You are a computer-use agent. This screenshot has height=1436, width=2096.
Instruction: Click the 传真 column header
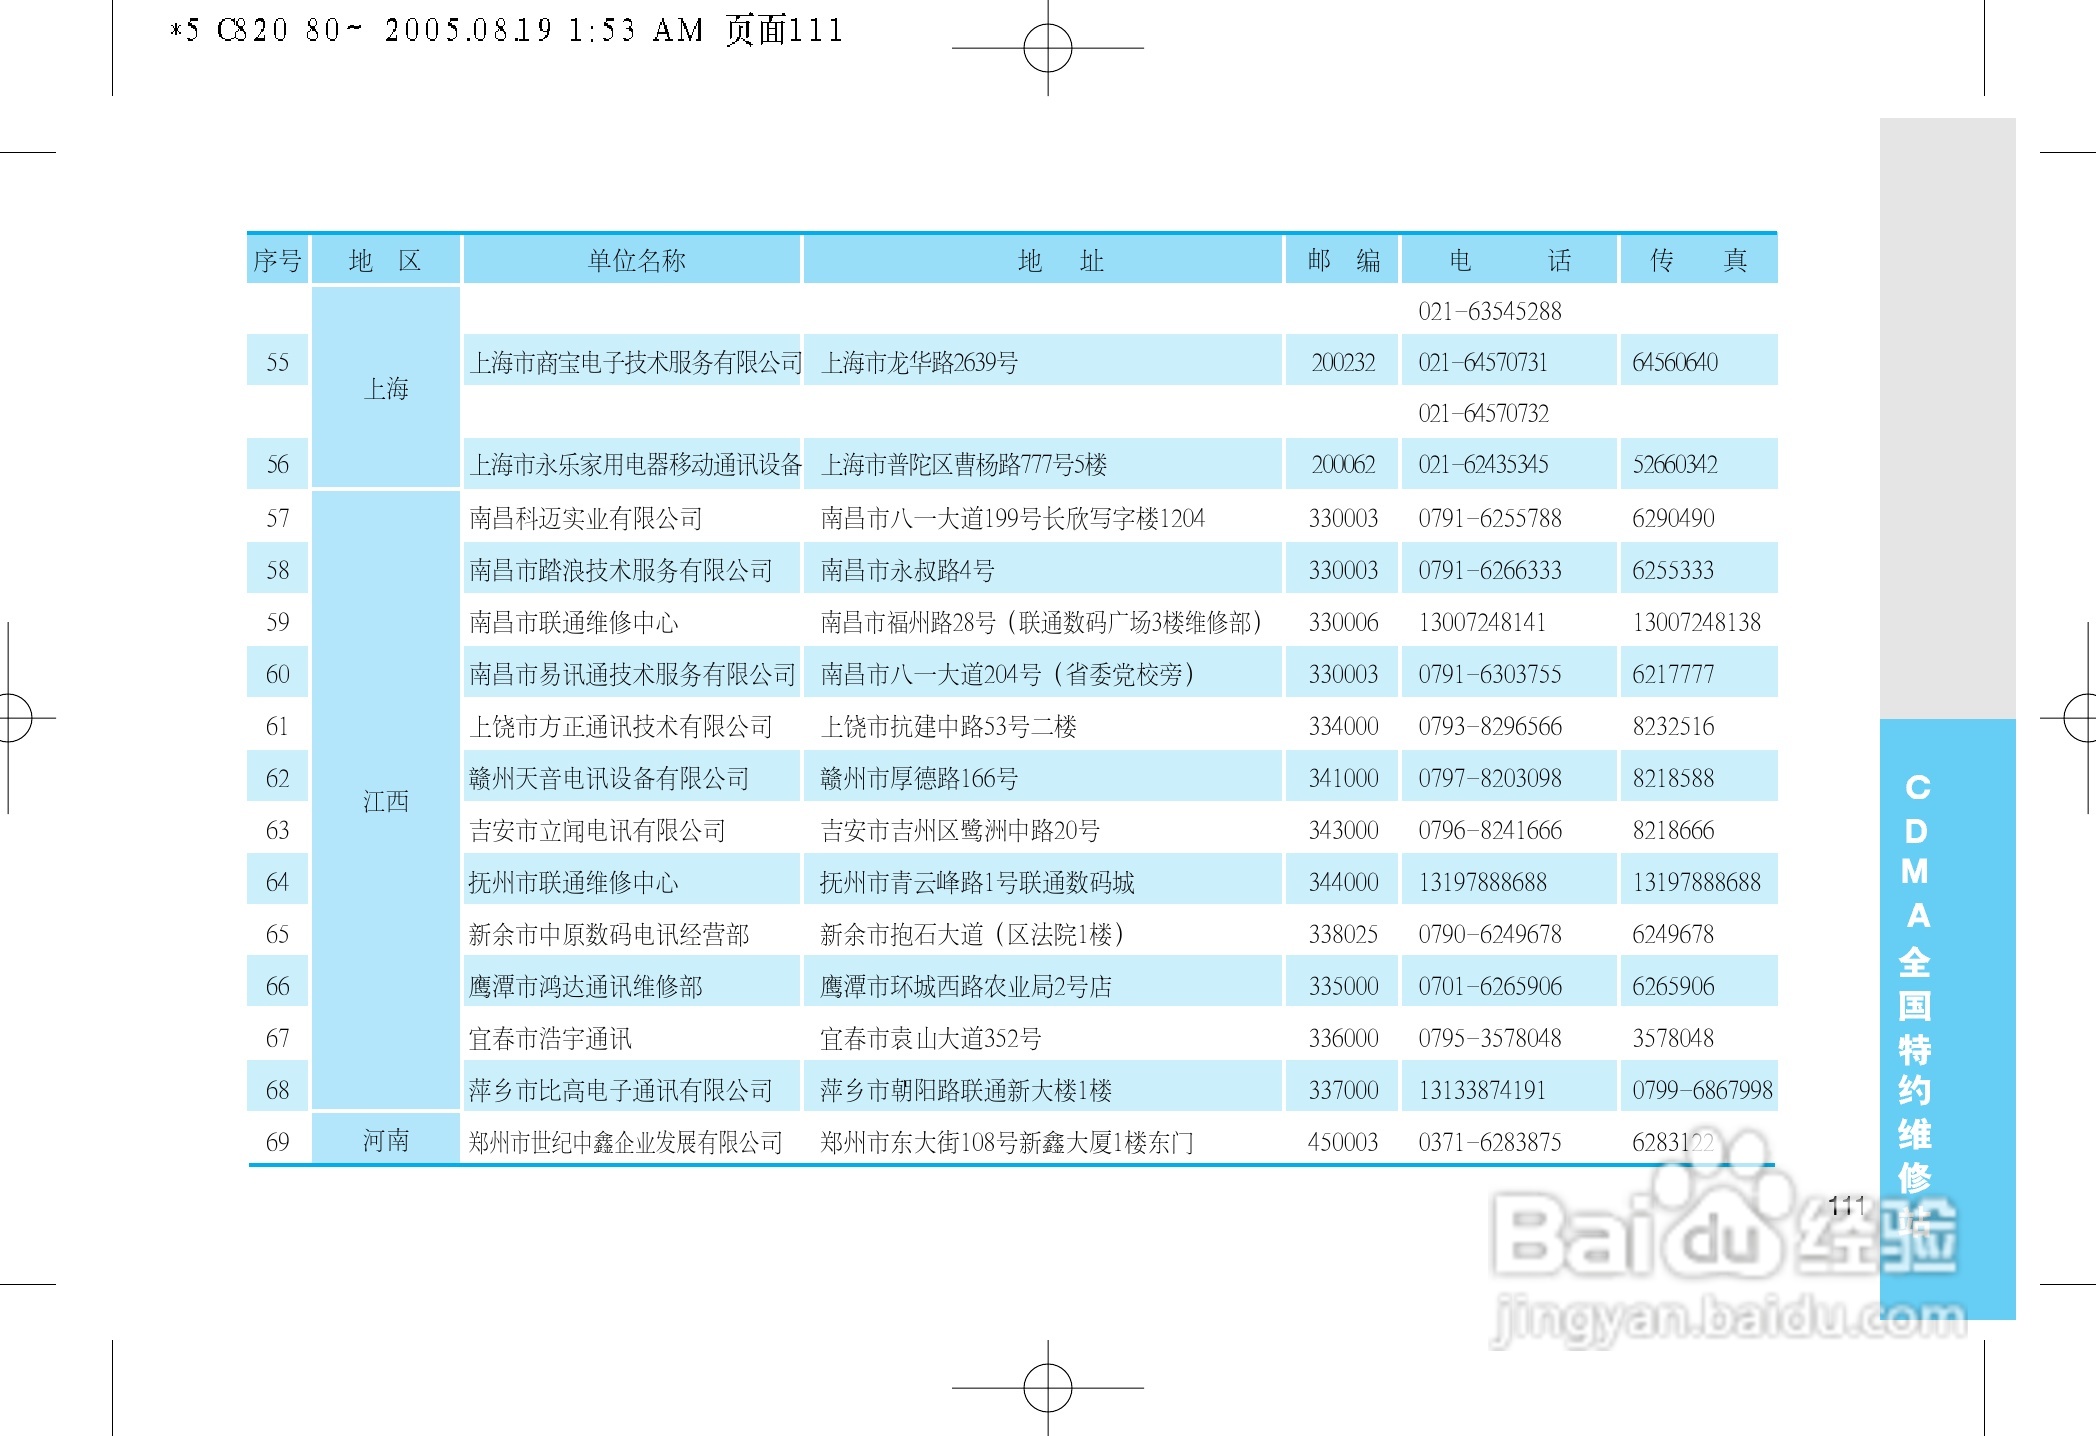pyautogui.click(x=1698, y=261)
